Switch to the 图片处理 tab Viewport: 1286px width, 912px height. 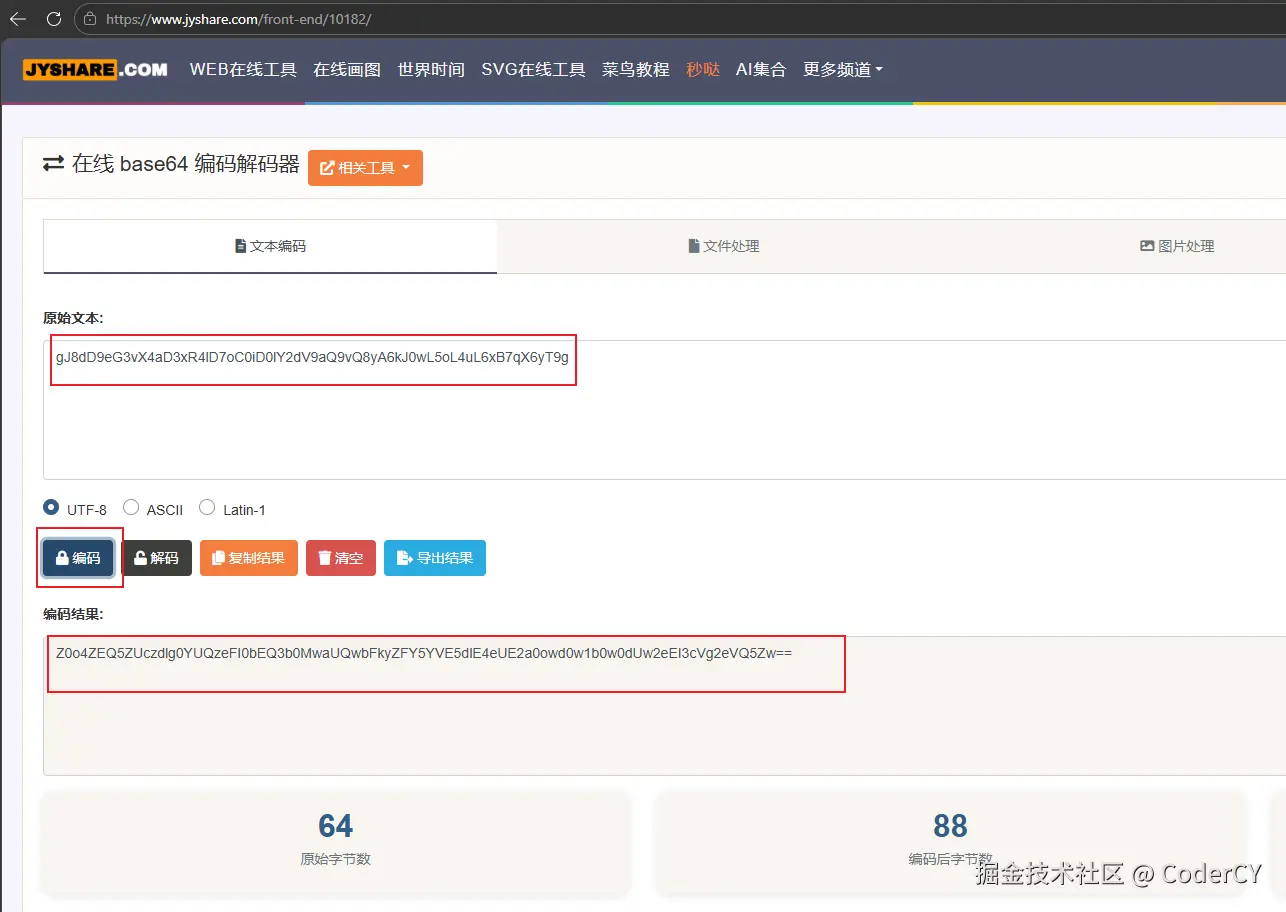click(1177, 246)
